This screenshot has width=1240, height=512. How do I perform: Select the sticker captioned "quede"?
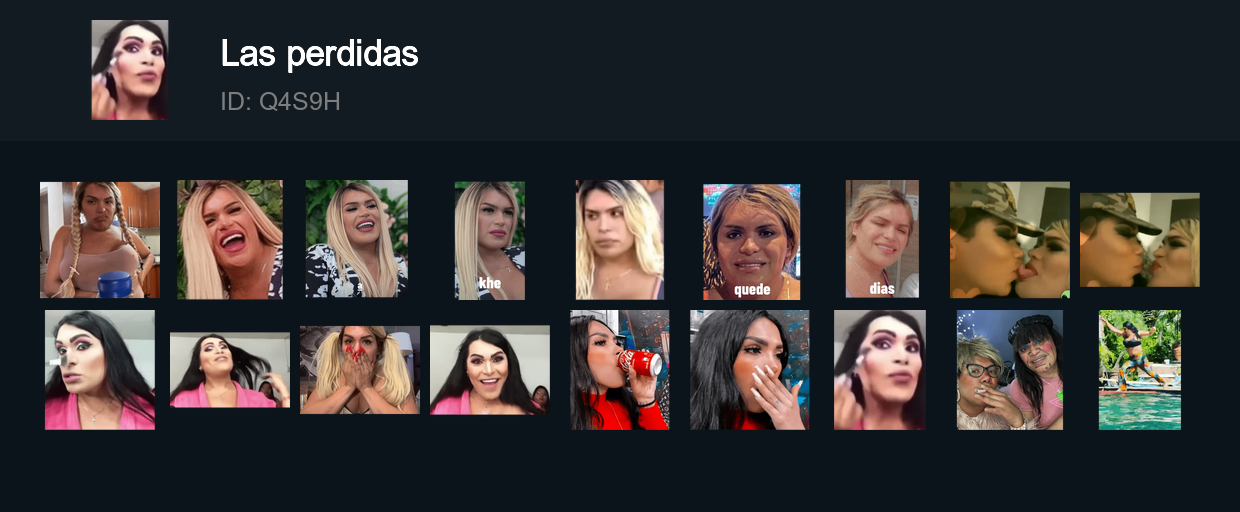pyautogui.click(x=751, y=241)
